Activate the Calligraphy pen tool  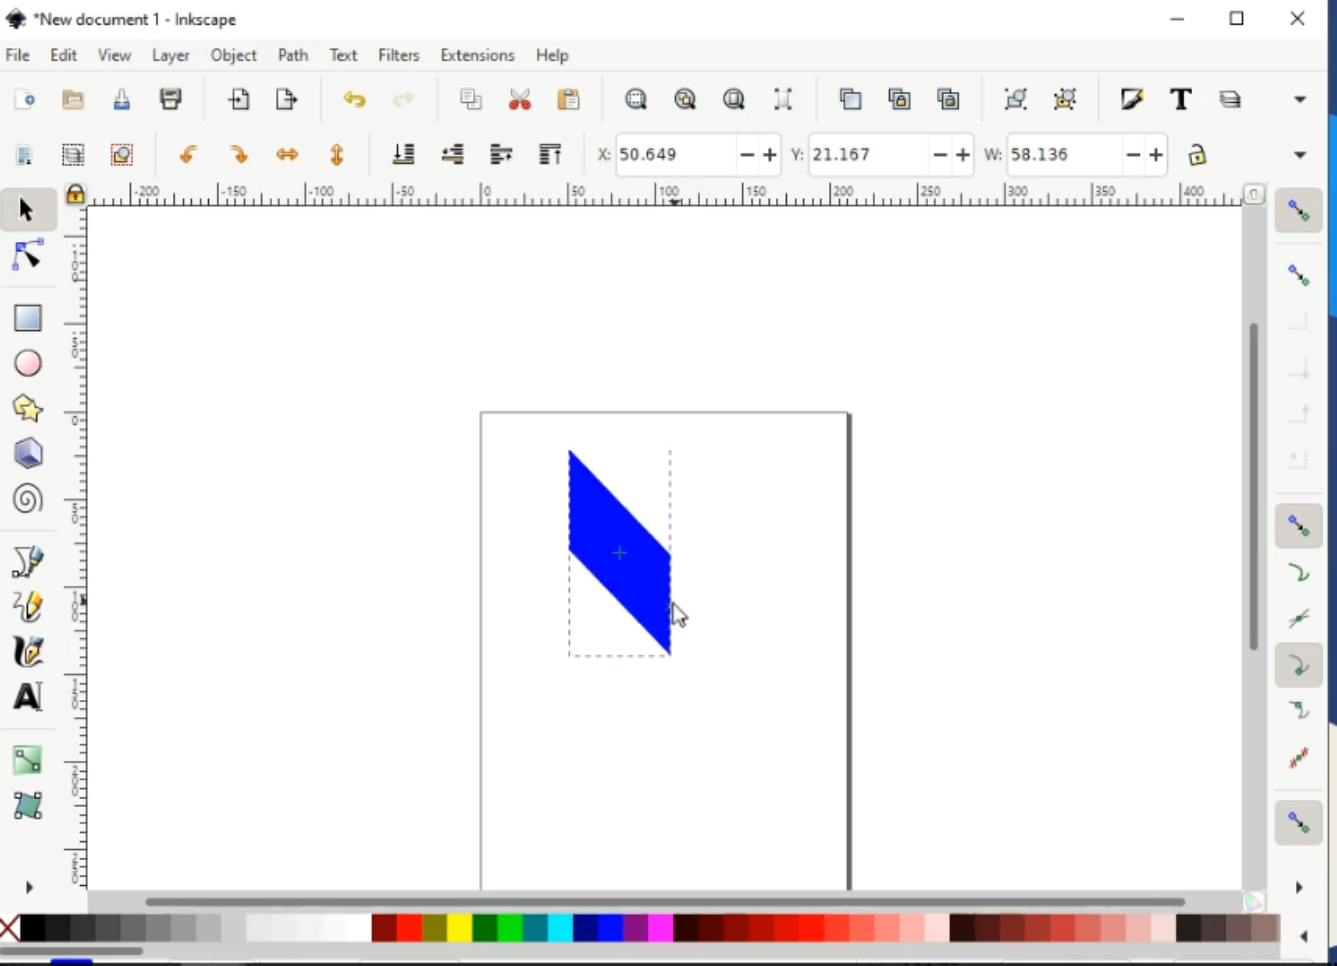point(28,652)
